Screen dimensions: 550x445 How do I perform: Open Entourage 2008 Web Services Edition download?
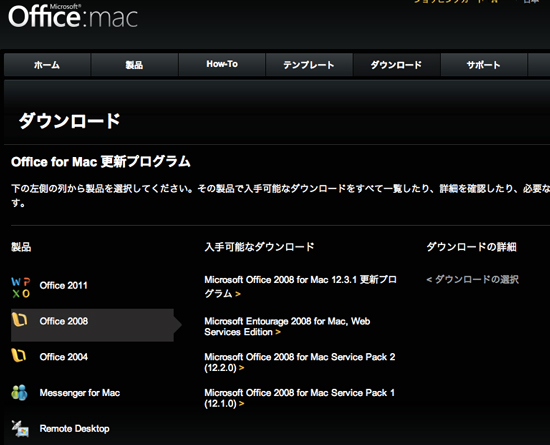287,326
